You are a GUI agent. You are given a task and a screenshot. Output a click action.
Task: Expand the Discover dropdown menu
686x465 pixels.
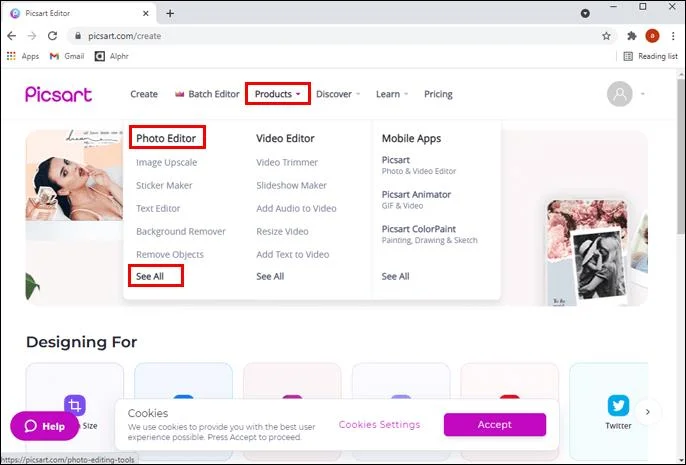pos(338,94)
